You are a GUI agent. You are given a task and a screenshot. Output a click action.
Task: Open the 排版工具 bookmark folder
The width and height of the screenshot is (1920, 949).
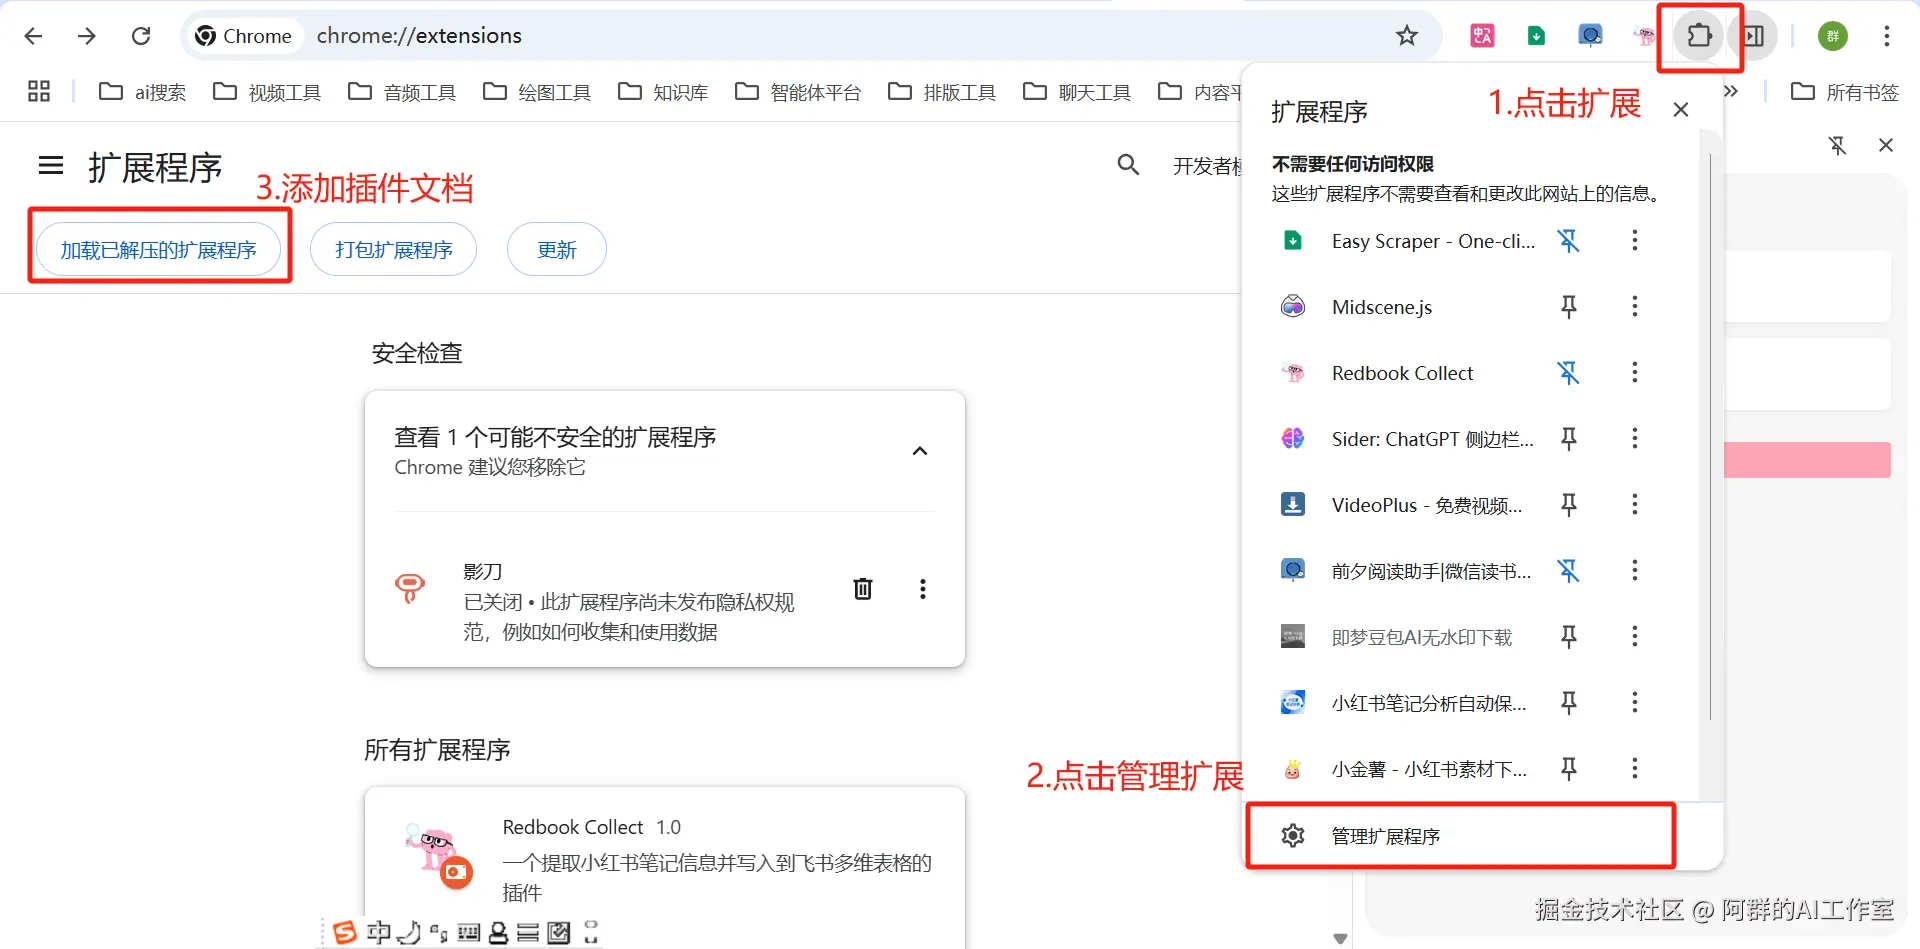(942, 92)
